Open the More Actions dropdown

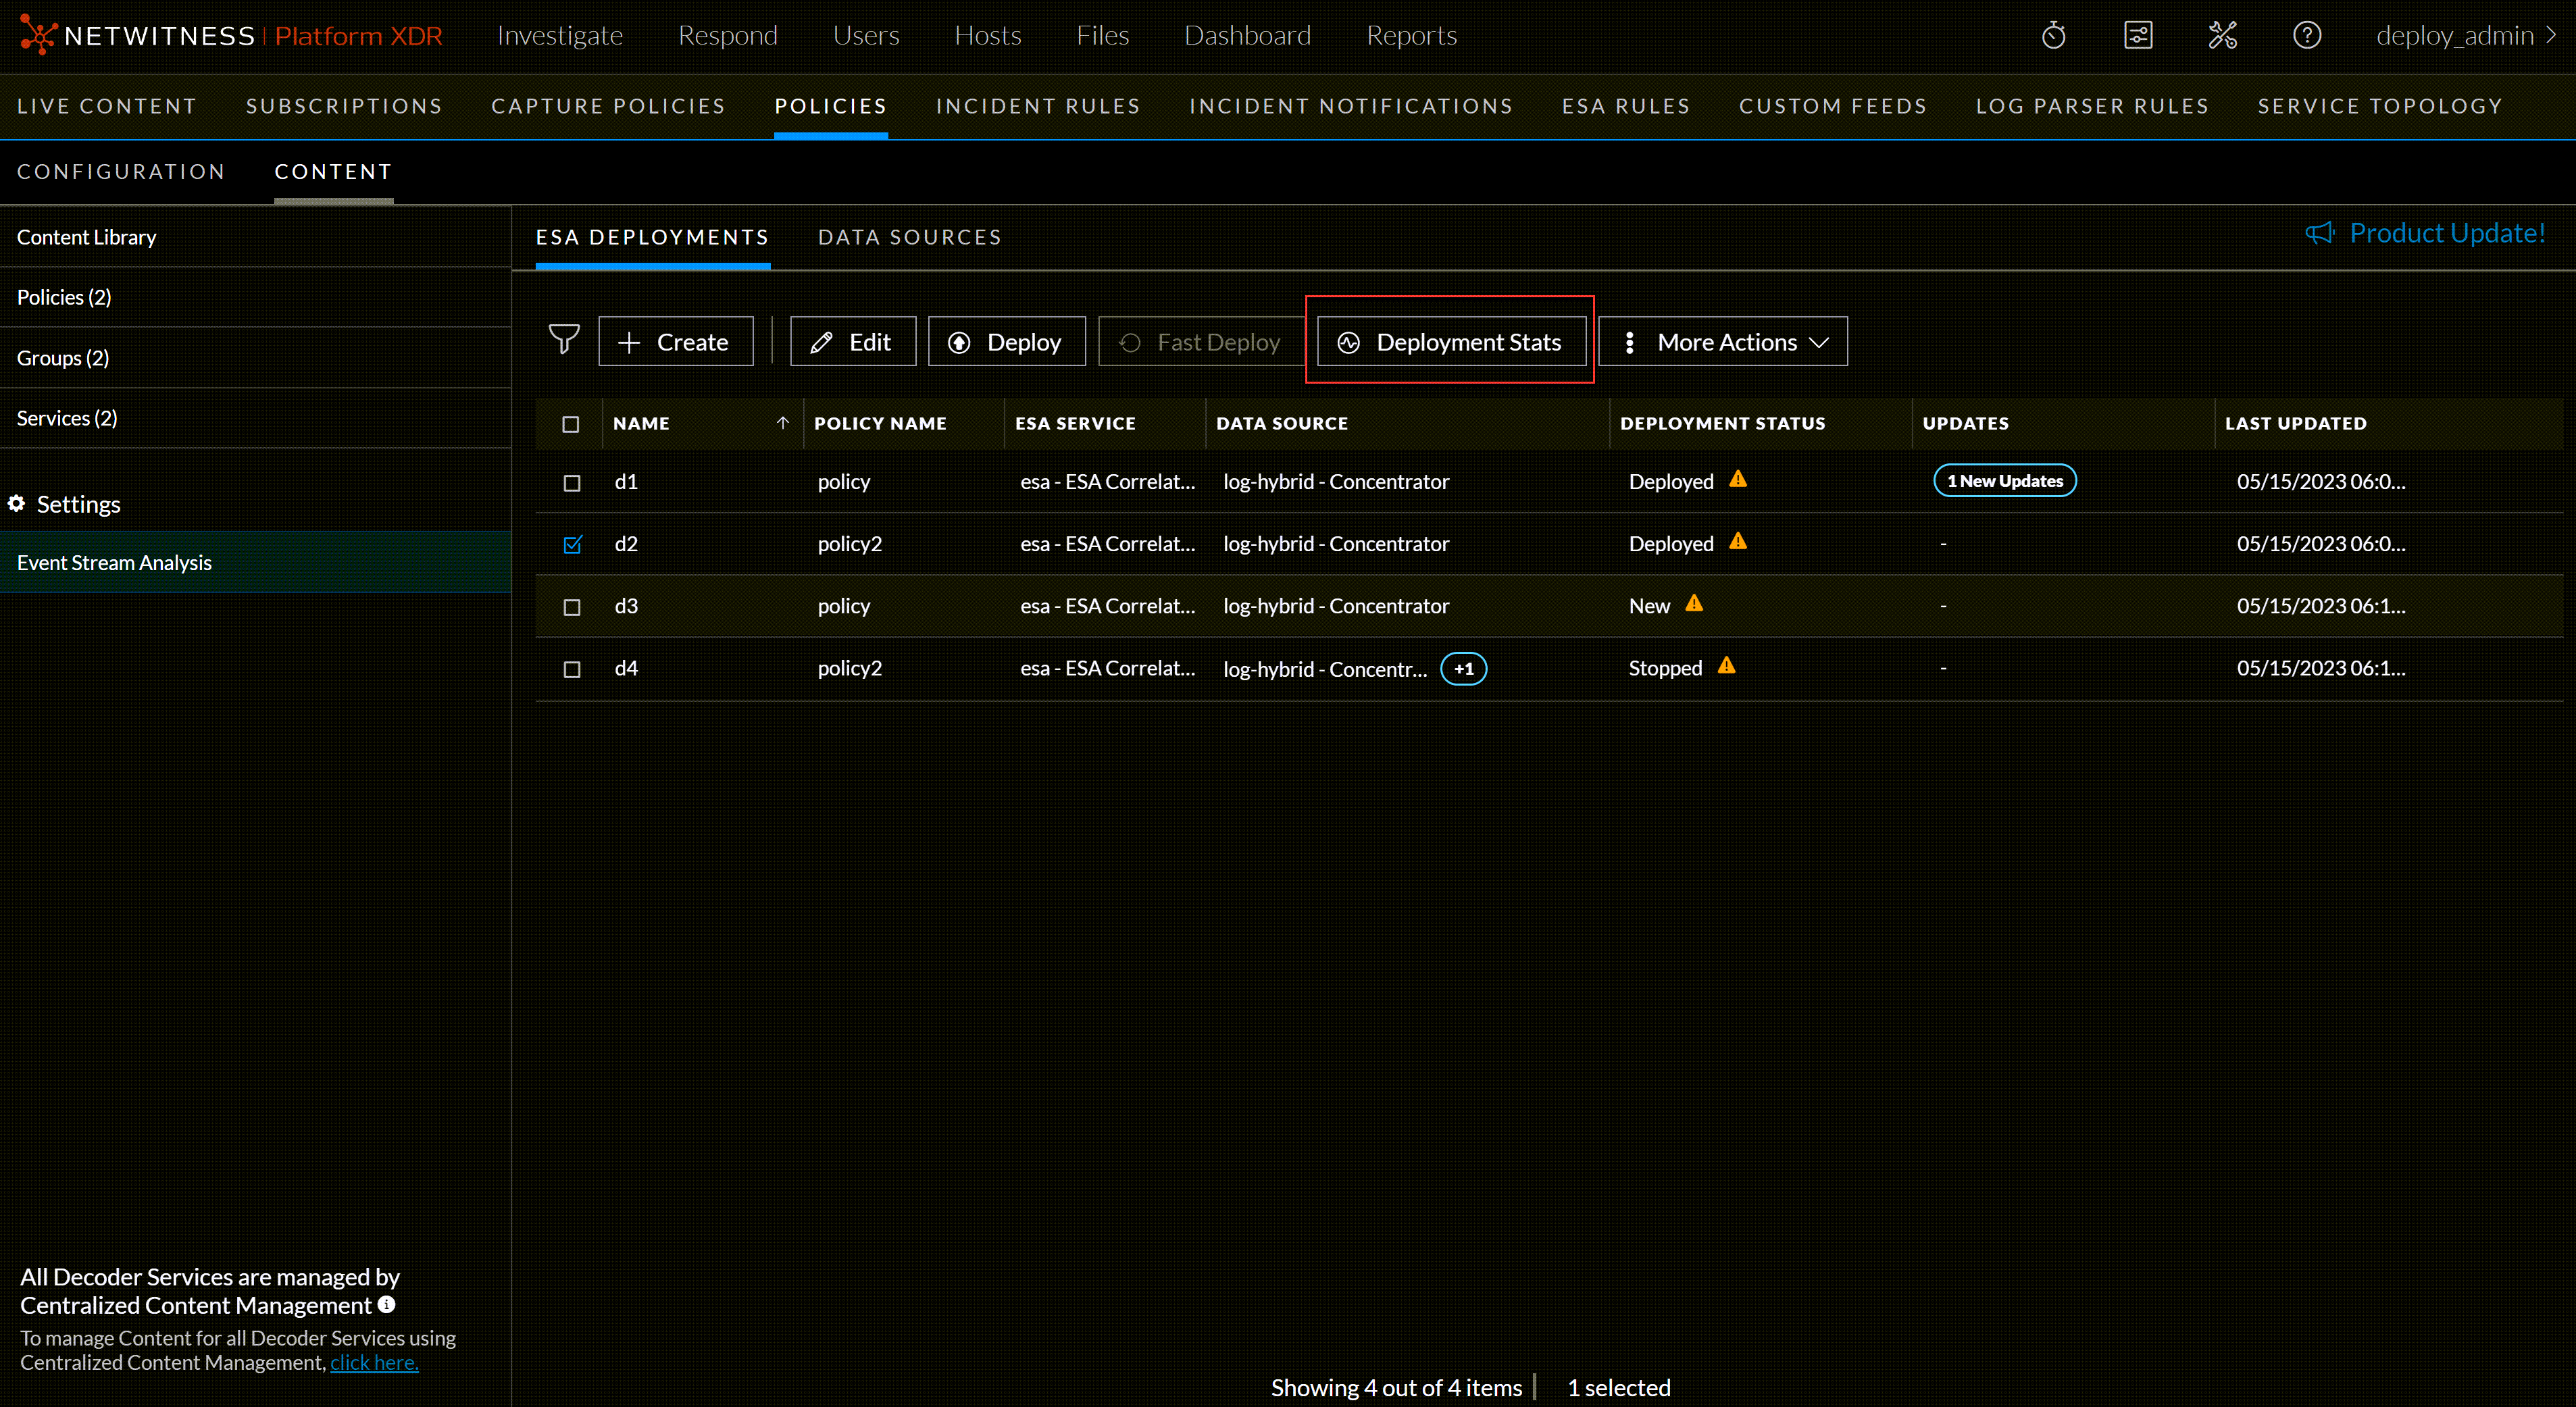[x=1722, y=341]
